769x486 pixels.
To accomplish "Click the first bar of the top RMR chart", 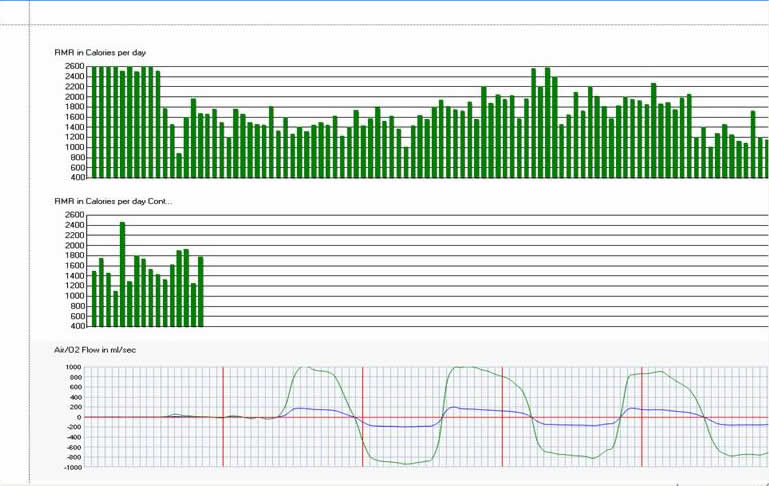I will (x=94, y=122).
